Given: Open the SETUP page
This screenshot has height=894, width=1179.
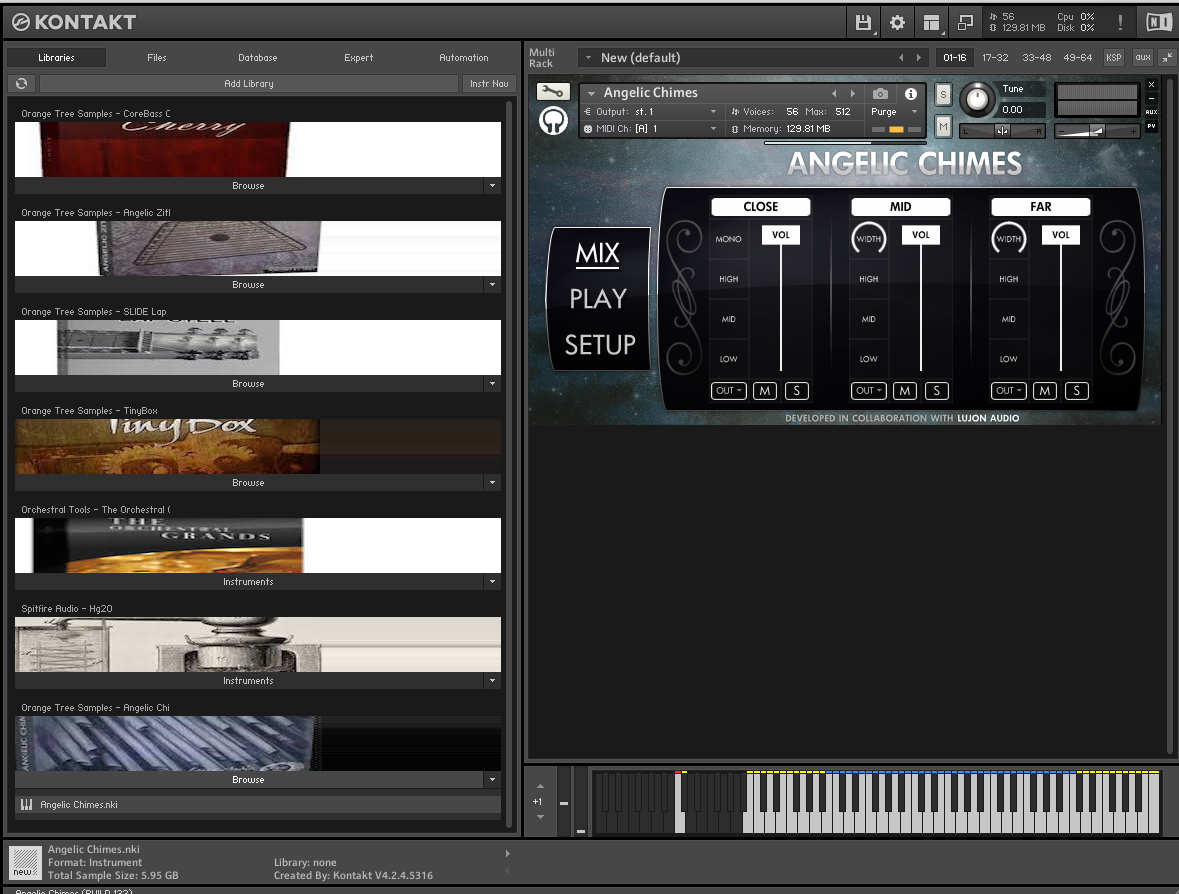Looking at the screenshot, I should click(600, 345).
